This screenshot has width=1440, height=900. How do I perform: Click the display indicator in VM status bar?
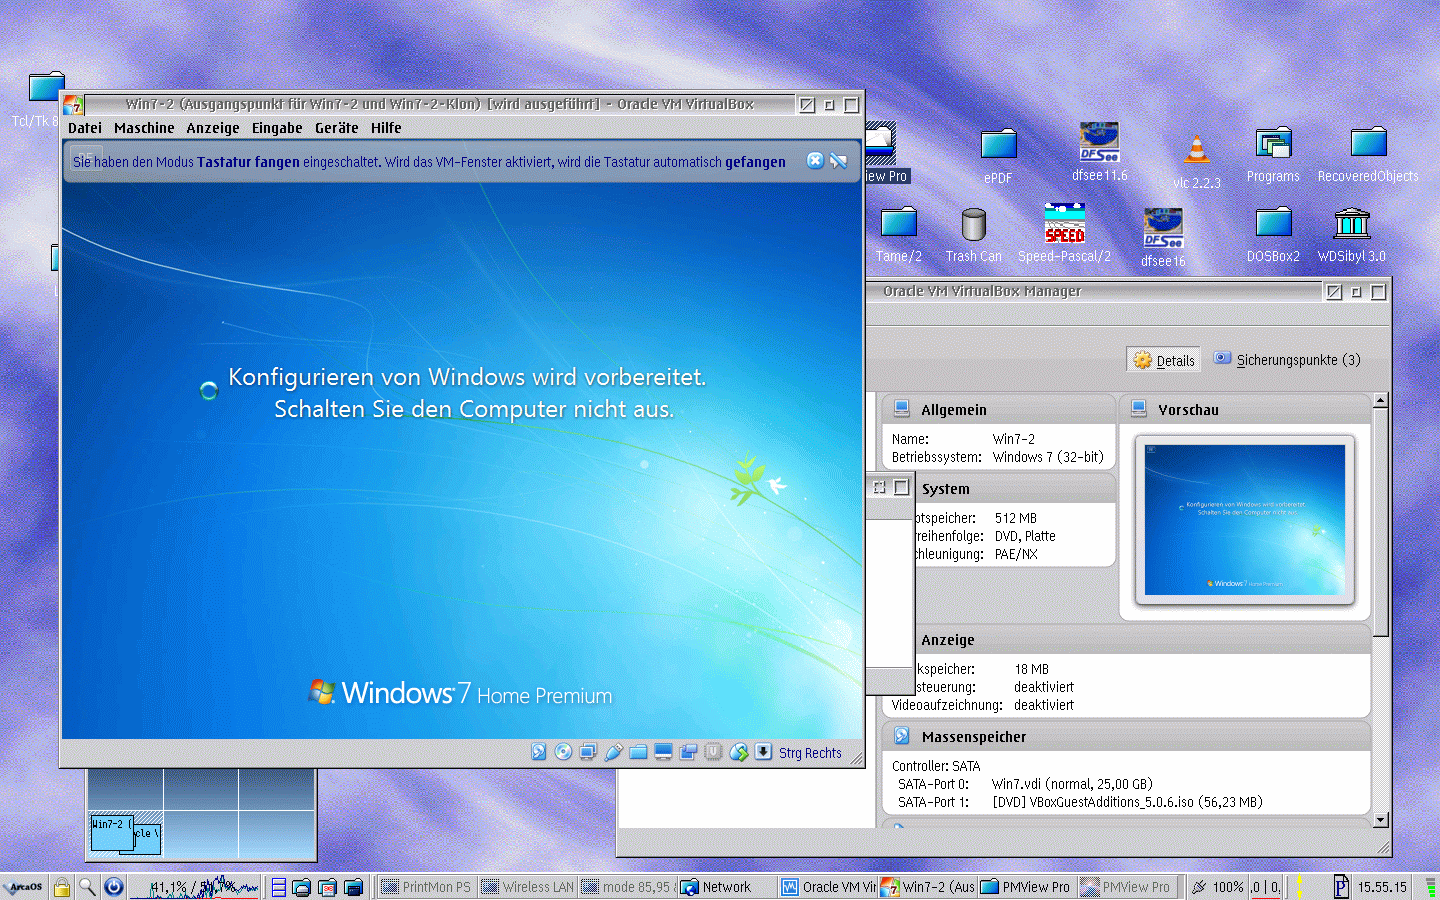coord(663,752)
